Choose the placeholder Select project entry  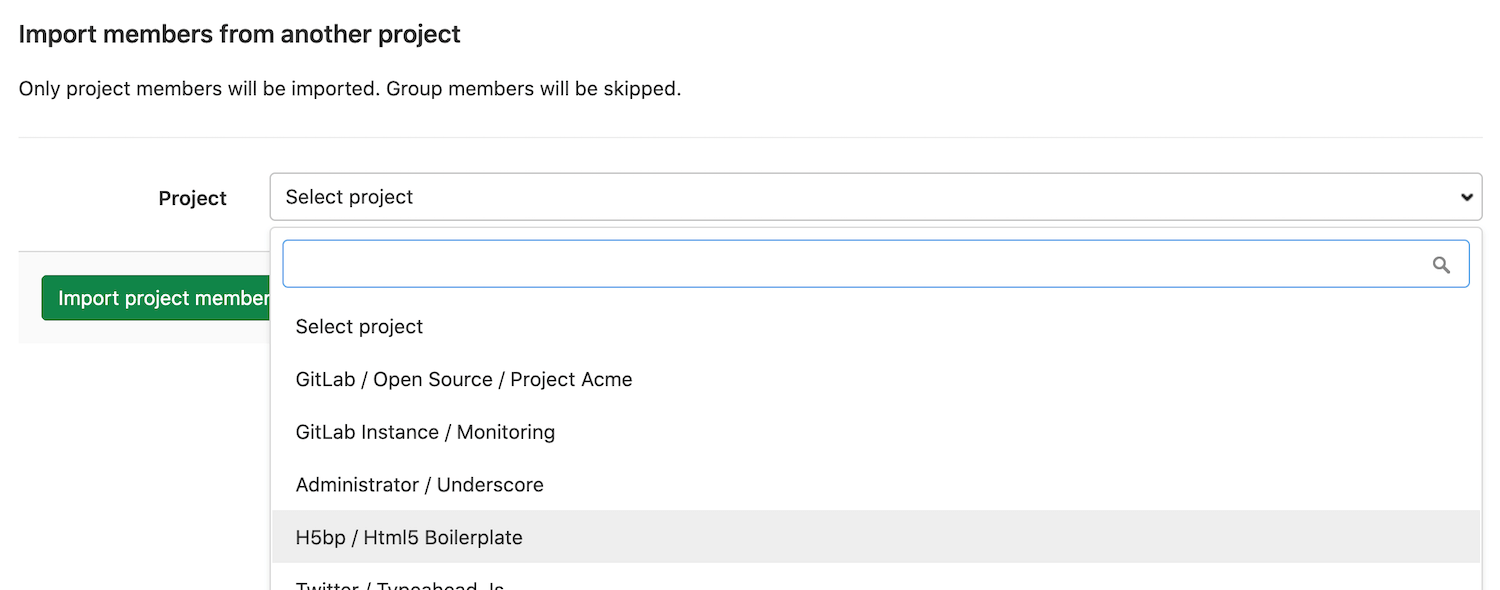tap(359, 326)
